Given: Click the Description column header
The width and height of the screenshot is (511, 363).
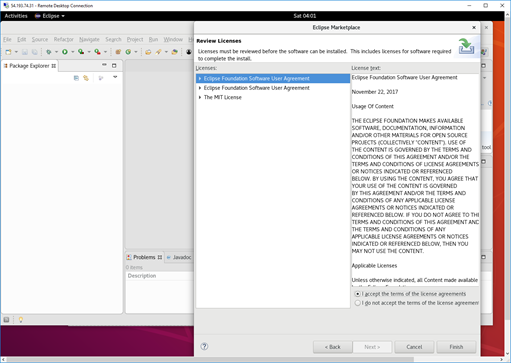Looking at the screenshot, I should 160,276.
